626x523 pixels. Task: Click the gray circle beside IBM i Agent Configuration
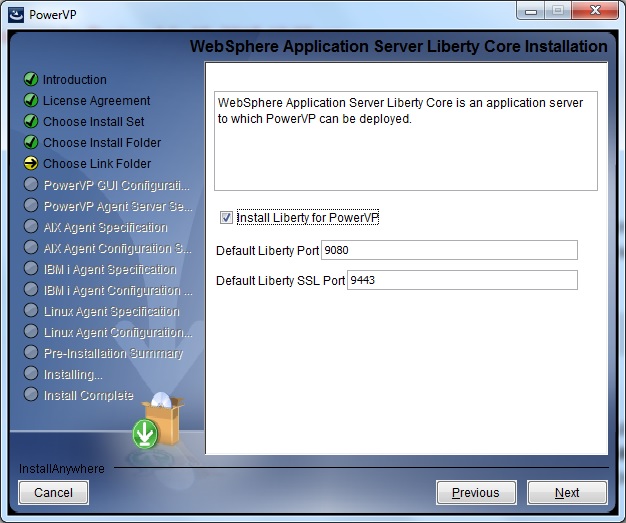point(31,289)
